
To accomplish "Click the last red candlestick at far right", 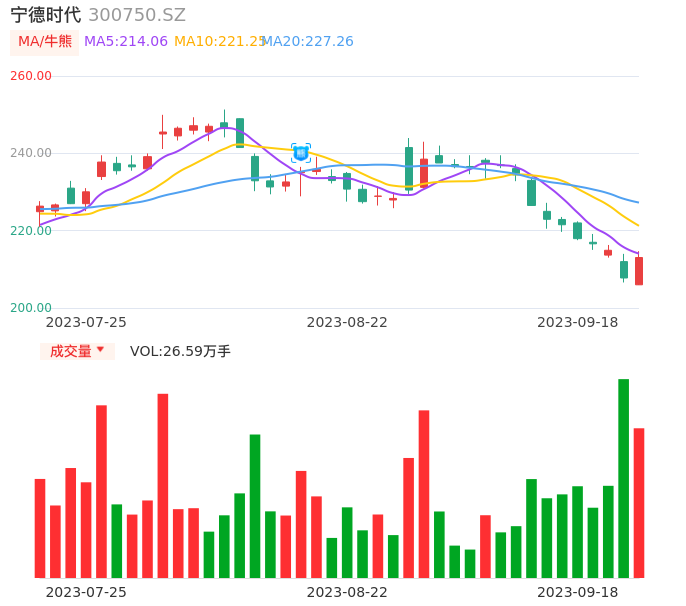I will pos(639,271).
